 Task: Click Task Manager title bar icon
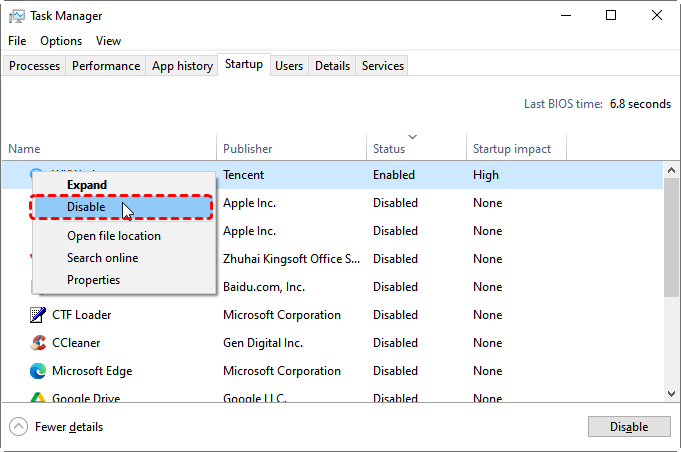pos(16,16)
